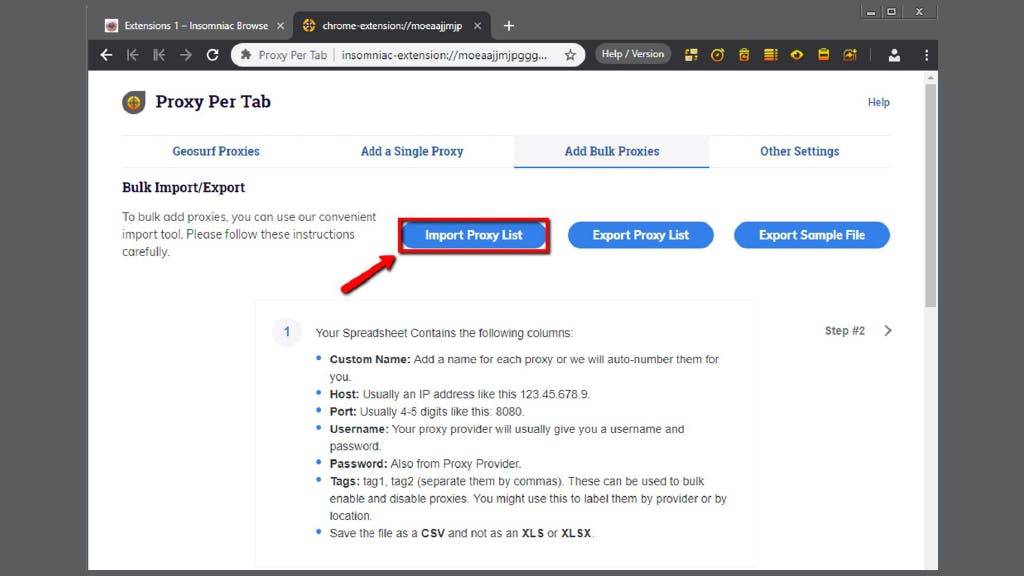Screen dimensions: 1024x576
Task: Click the Help / Version button
Action: click(633, 54)
